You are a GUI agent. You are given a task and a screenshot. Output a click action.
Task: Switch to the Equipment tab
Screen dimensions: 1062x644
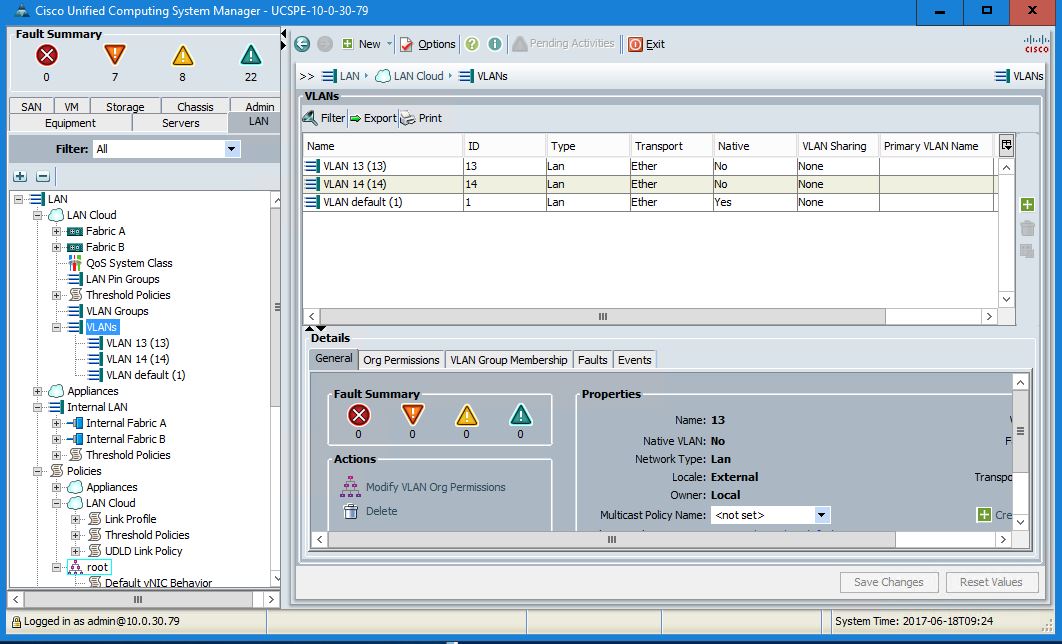[x=70, y=123]
